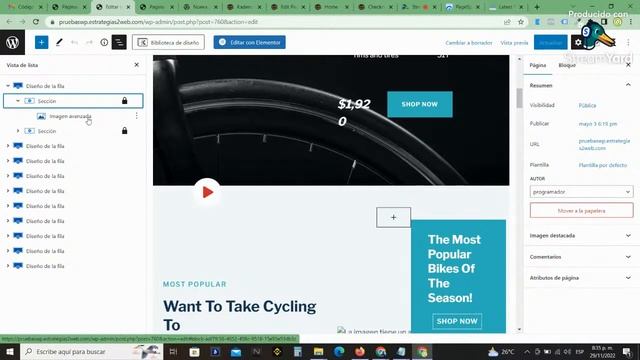Open Biblioteca de diseño
Image resolution: width=640 pixels, height=360 pixels.
click(x=168, y=42)
